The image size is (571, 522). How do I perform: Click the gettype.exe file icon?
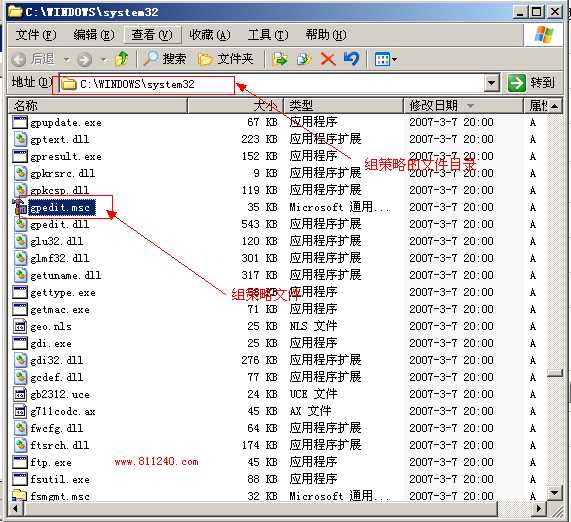pos(20,292)
